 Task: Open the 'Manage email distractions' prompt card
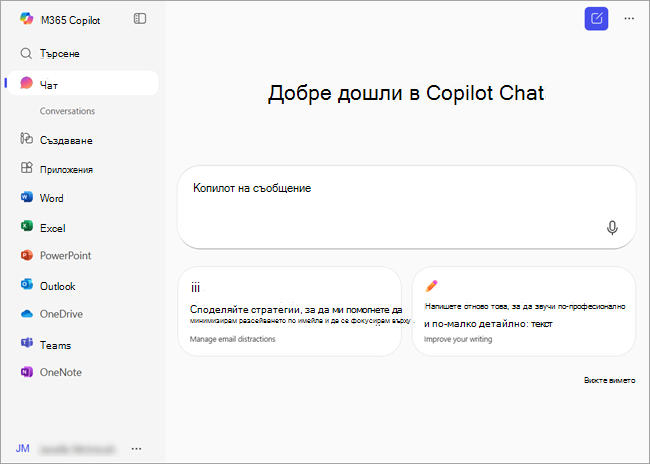coord(289,311)
